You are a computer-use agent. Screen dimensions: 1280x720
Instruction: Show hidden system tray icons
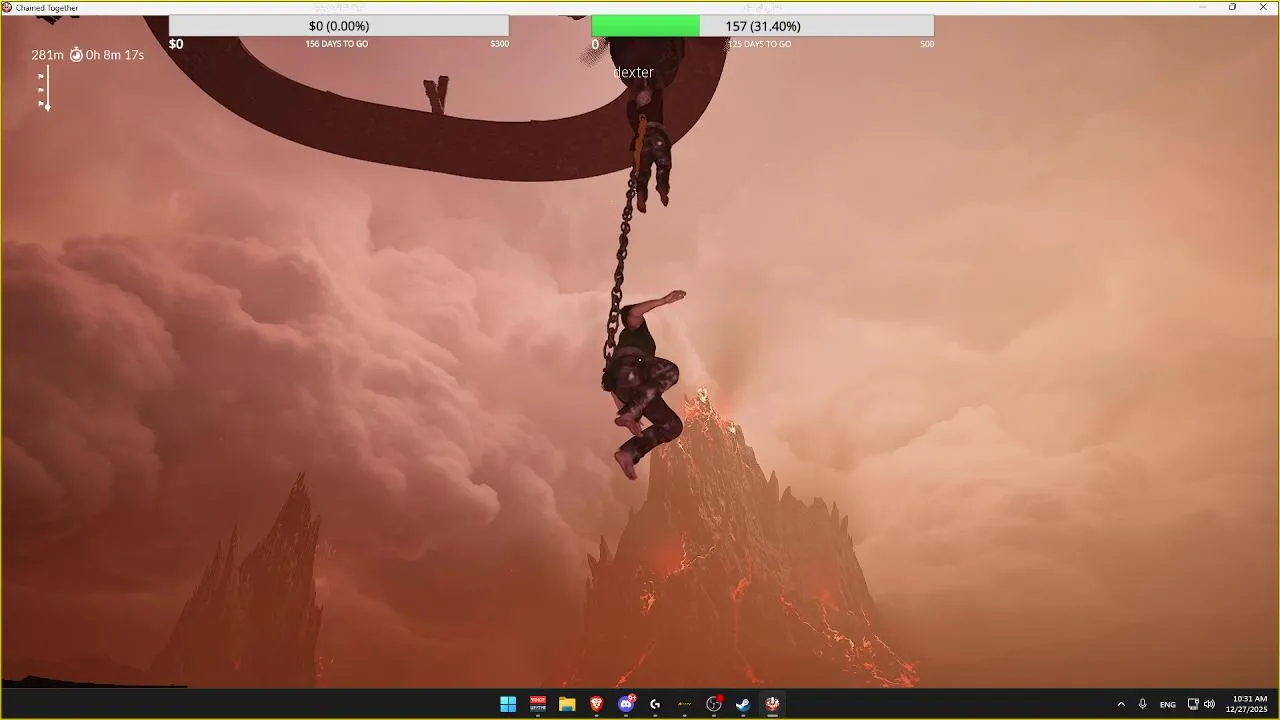pos(1121,704)
